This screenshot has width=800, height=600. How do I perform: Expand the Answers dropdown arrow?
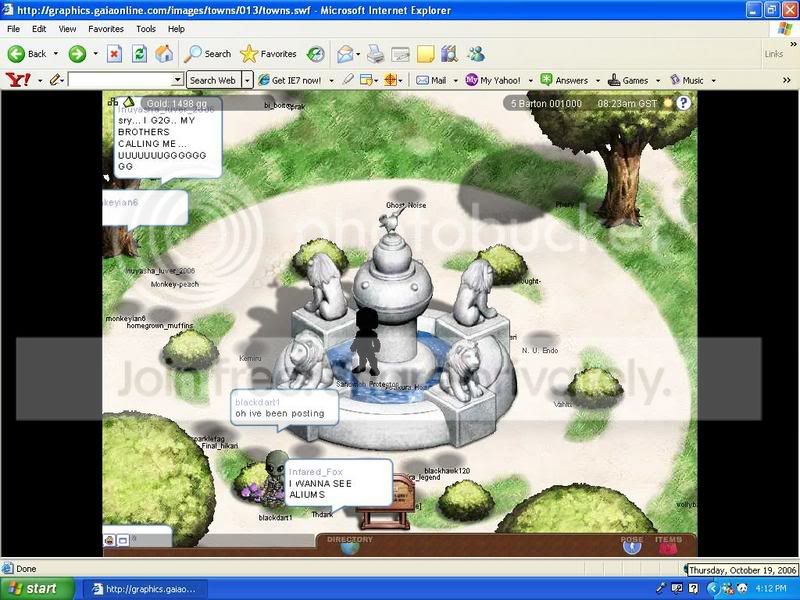pos(598,81)
